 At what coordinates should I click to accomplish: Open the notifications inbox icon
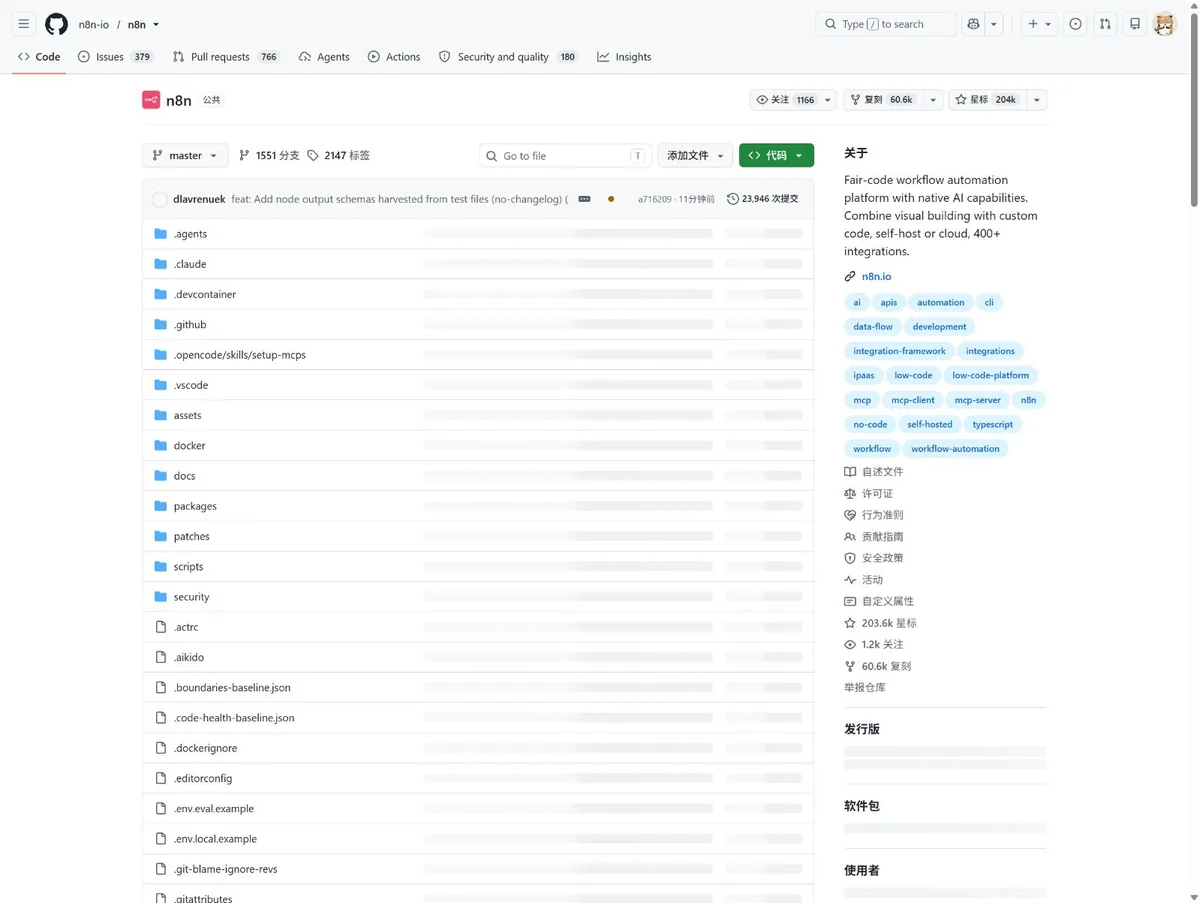click(1135, 24)
